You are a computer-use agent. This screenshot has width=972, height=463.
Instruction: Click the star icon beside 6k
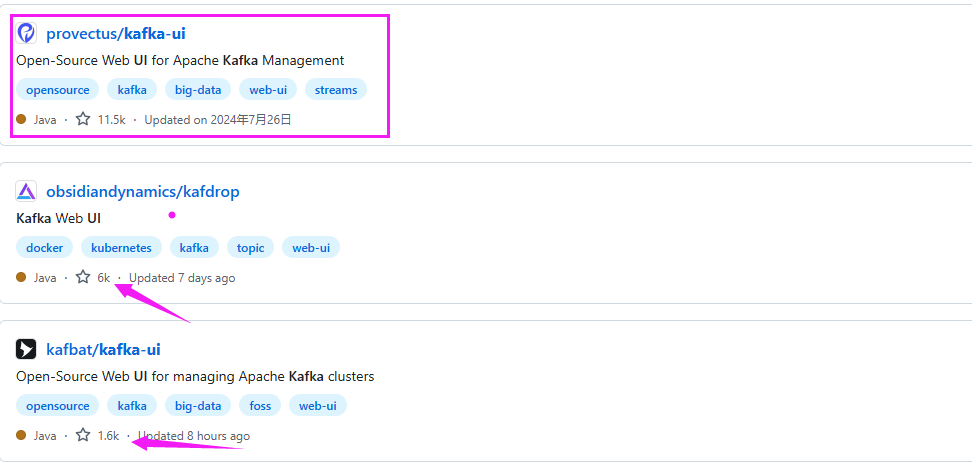[83, 277]
